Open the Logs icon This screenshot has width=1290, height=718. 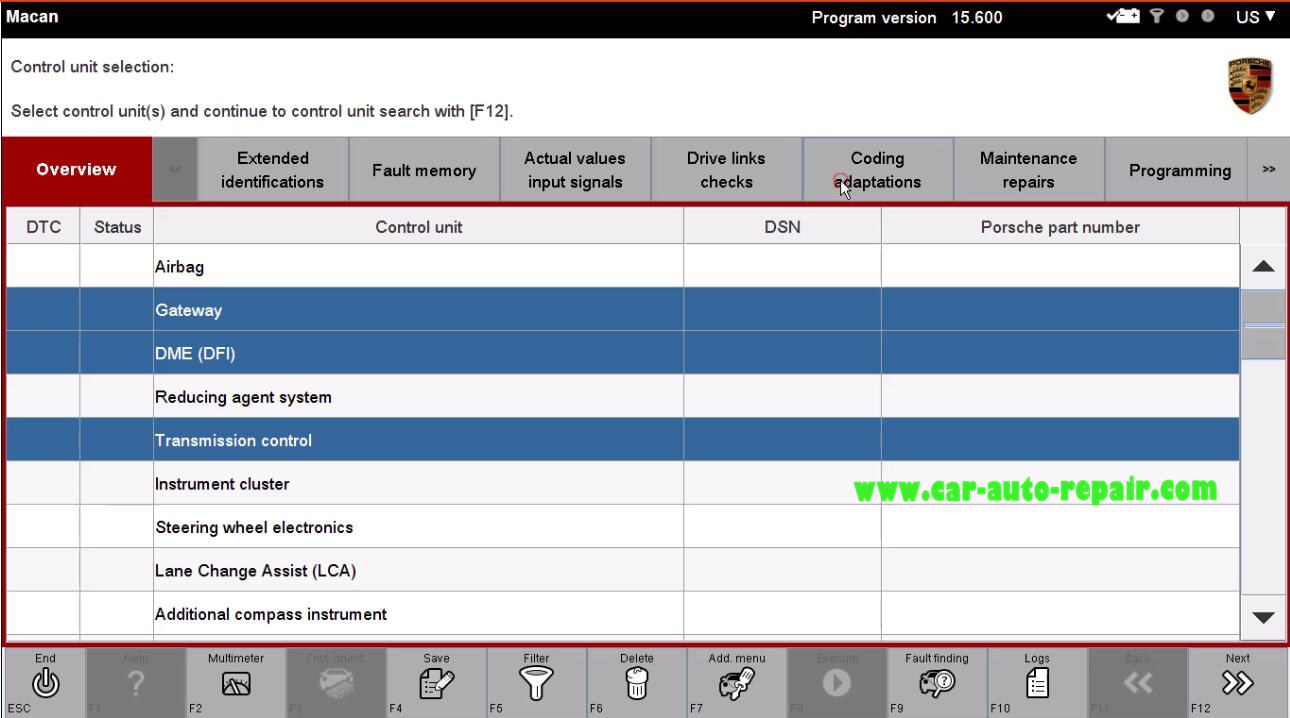click(1037, 682)
